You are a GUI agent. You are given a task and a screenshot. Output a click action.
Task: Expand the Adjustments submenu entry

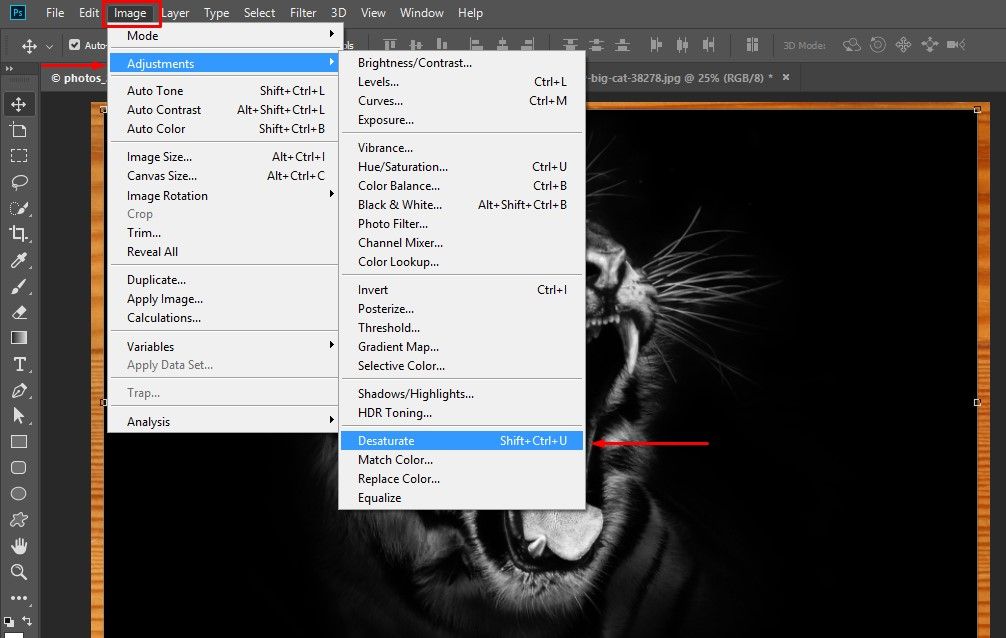pos(224,63)
